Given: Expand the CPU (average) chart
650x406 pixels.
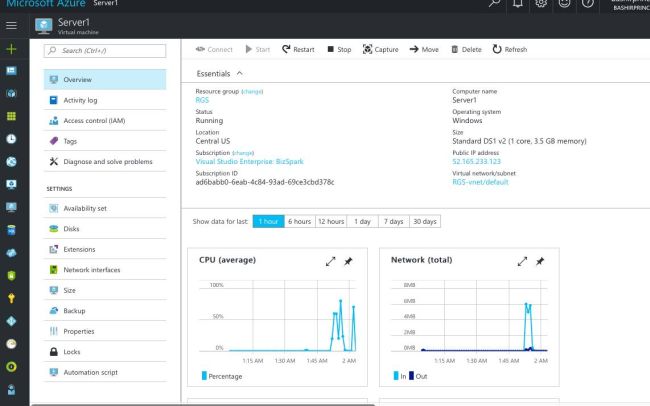Looking at the screenshot, I should pyautogui.click(x=330, y=262).
